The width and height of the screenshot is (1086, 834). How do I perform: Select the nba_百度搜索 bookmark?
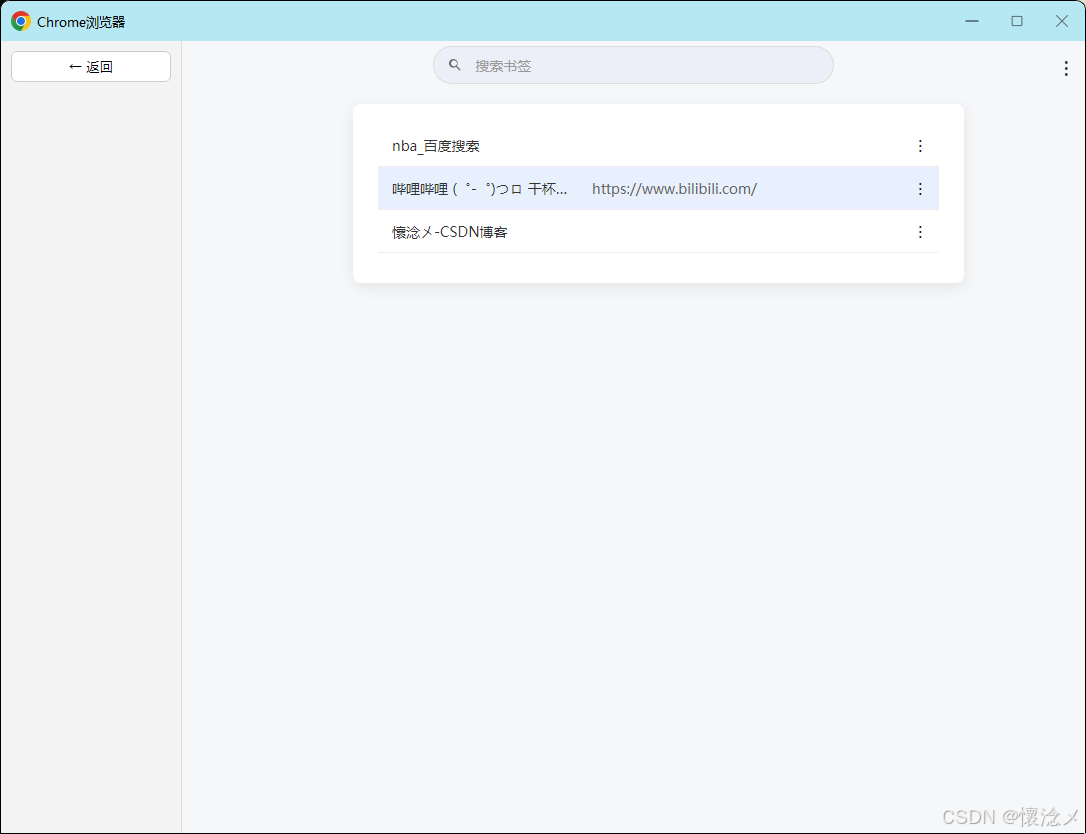click(x=658, y=145)
